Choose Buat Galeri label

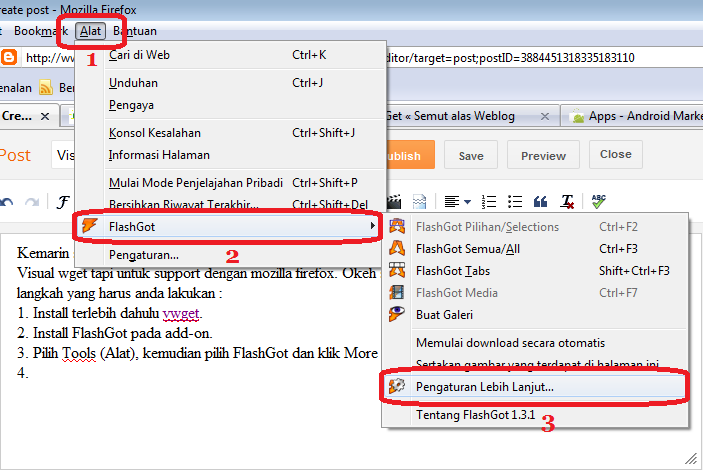click(x=444, y=315)
